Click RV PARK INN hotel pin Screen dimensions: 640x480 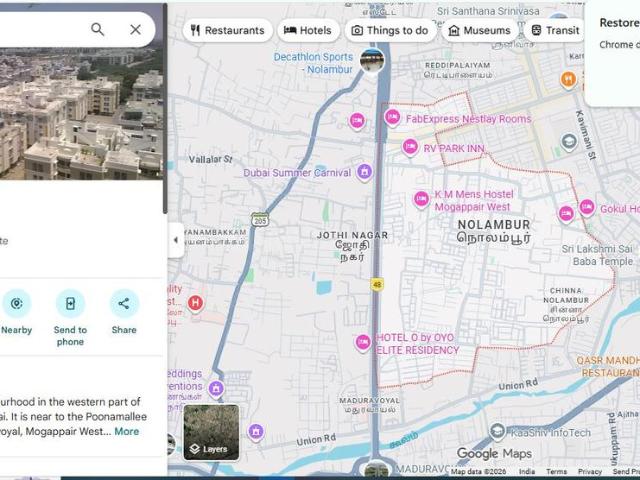[410, 147]
